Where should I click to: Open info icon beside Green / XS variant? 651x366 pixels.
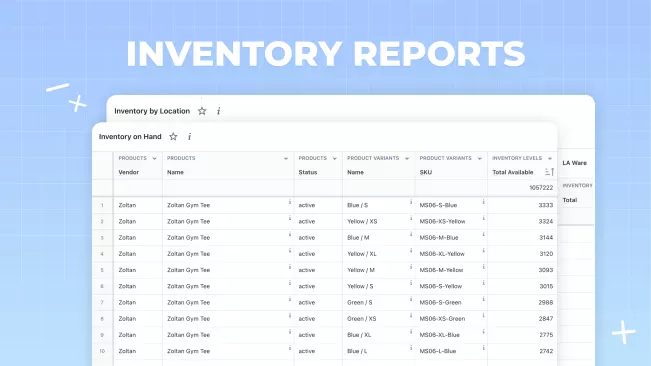[x=411, y=315]
